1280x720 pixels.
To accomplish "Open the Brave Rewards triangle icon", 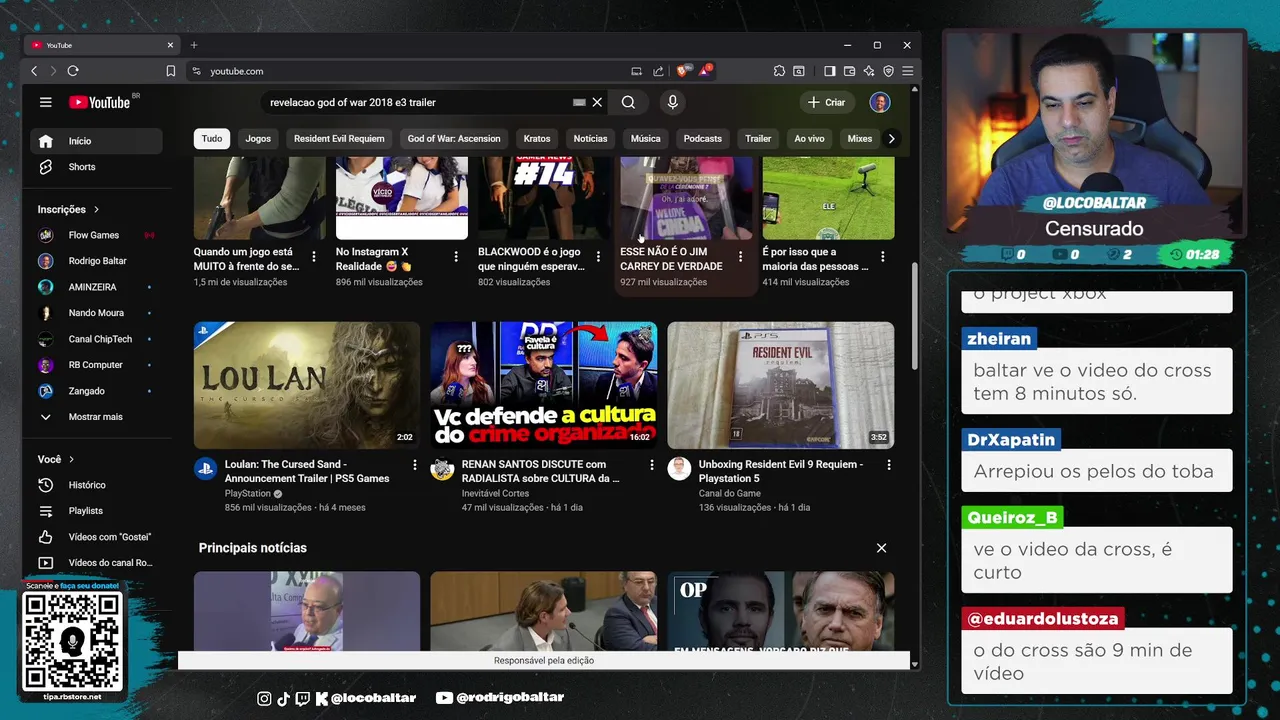I will coord(705,71).
